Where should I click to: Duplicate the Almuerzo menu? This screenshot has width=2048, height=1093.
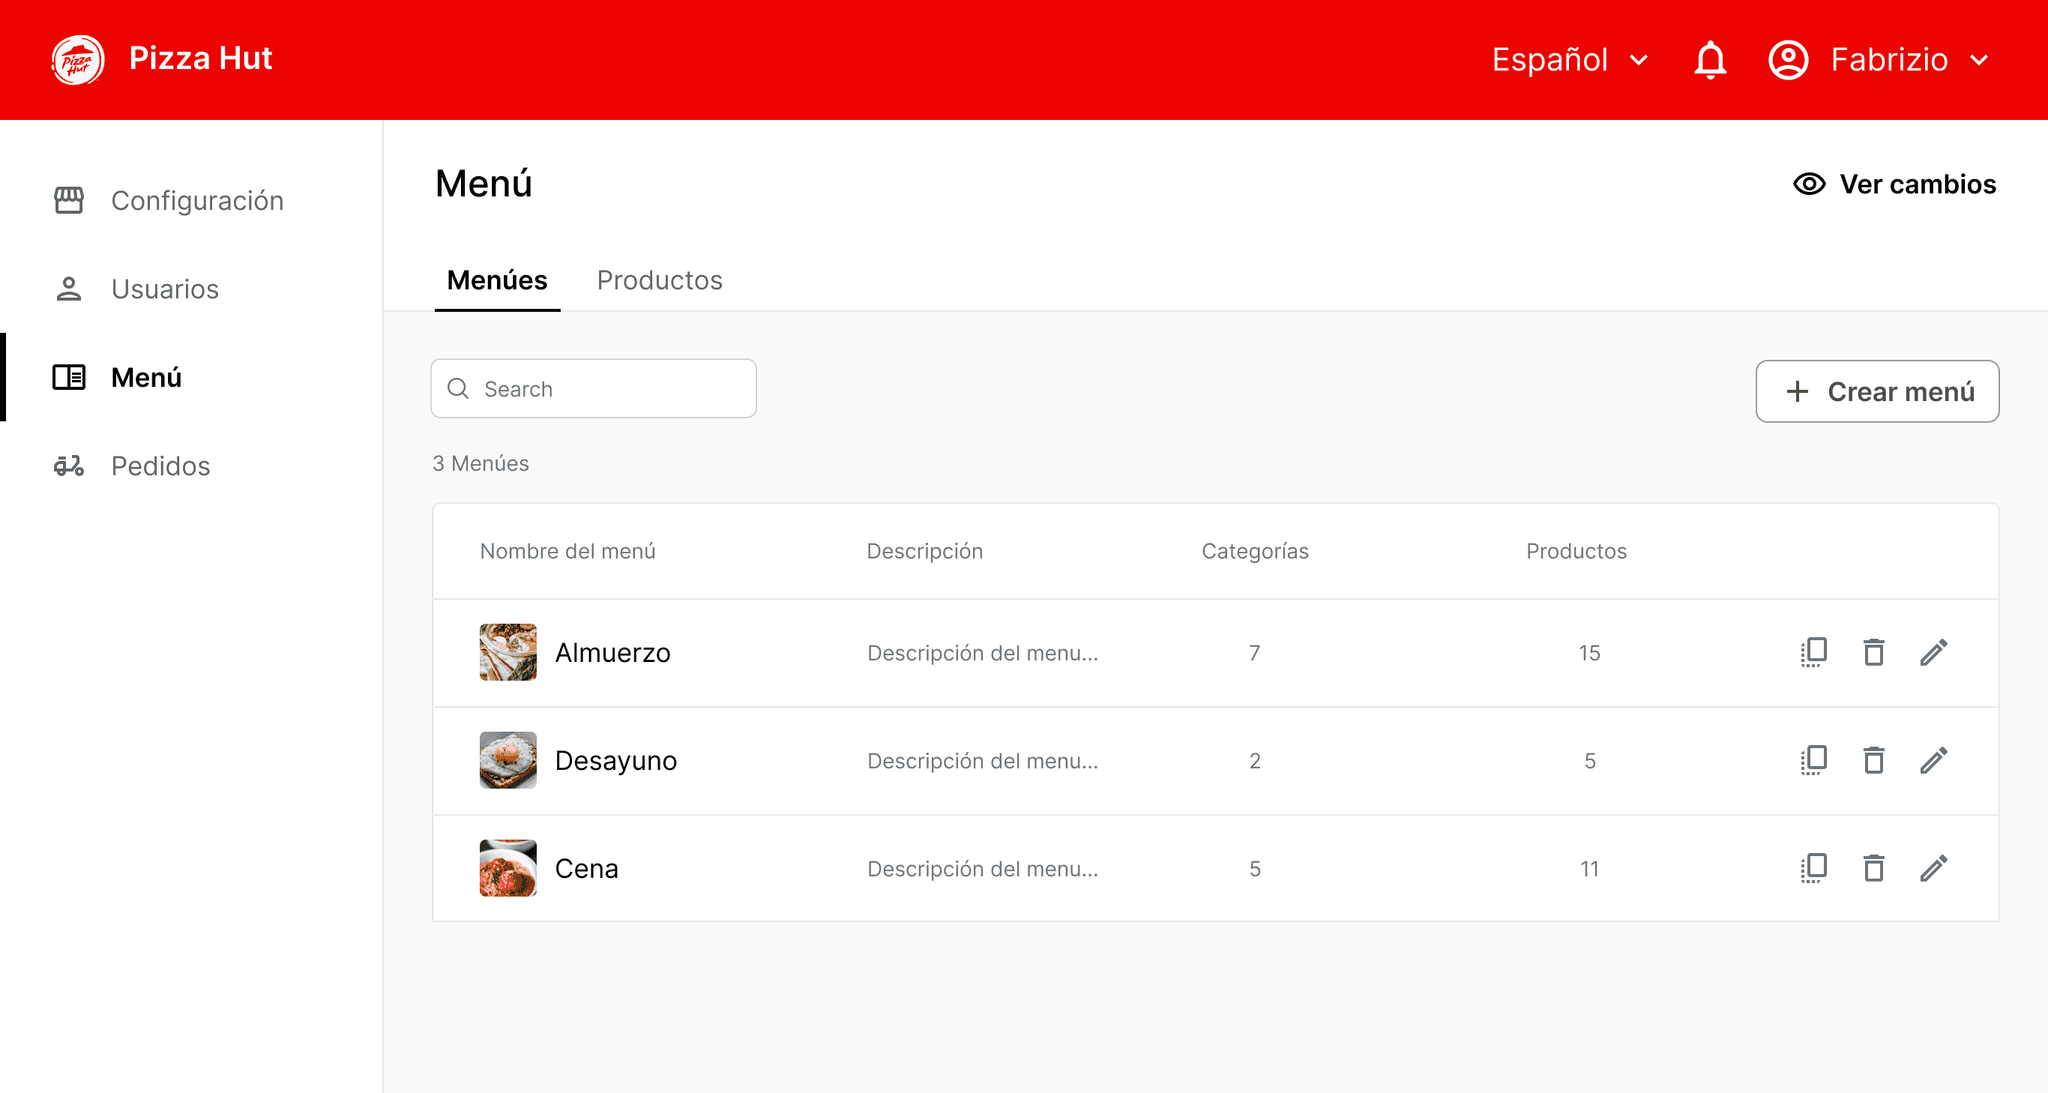(x=1813, y=653)
